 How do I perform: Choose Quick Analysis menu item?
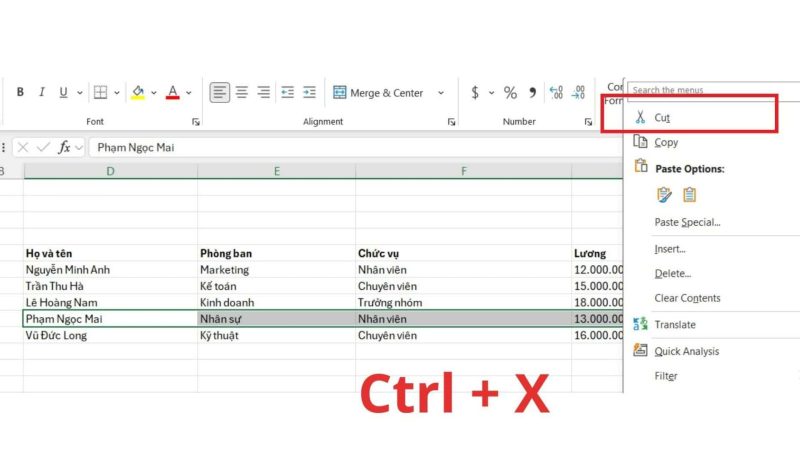click(x=686, y=351)
